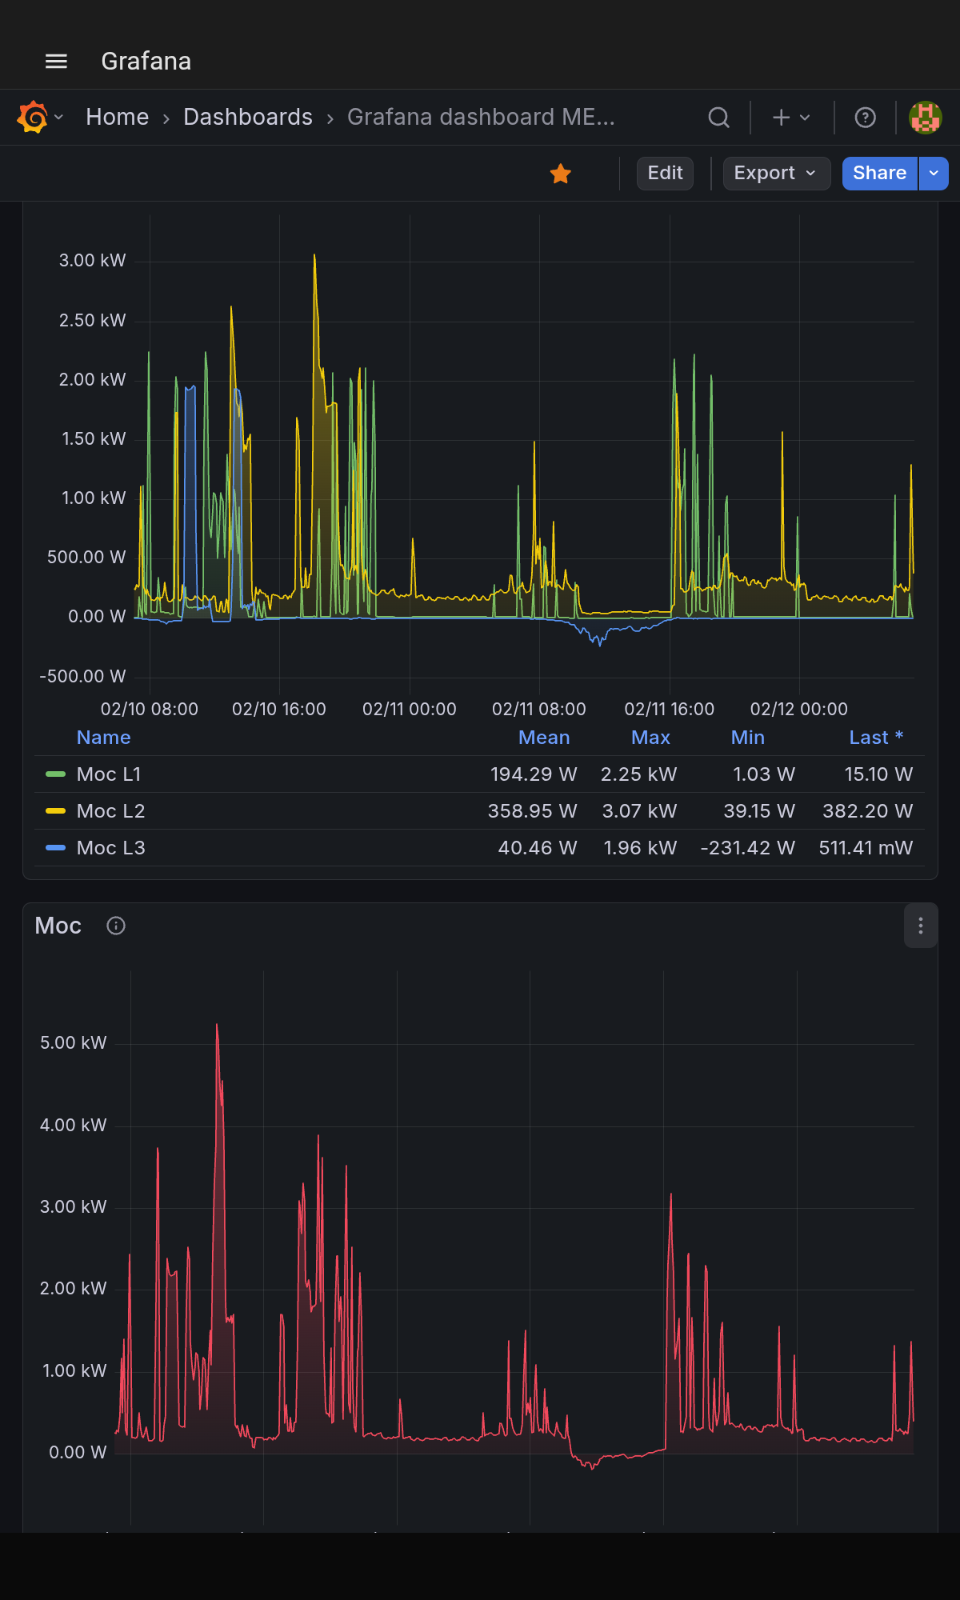
Task: Open the Moc panel three-dot menu
Action: (921, 926)
